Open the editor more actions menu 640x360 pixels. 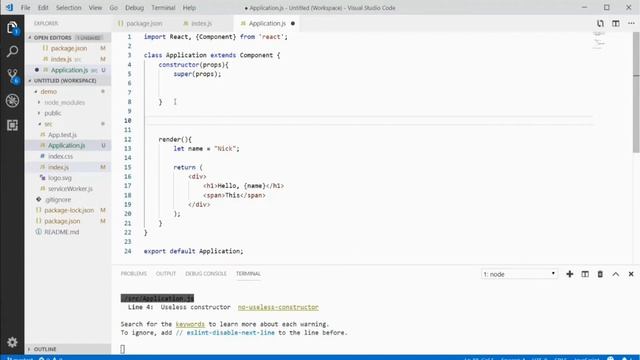[631, 24]
